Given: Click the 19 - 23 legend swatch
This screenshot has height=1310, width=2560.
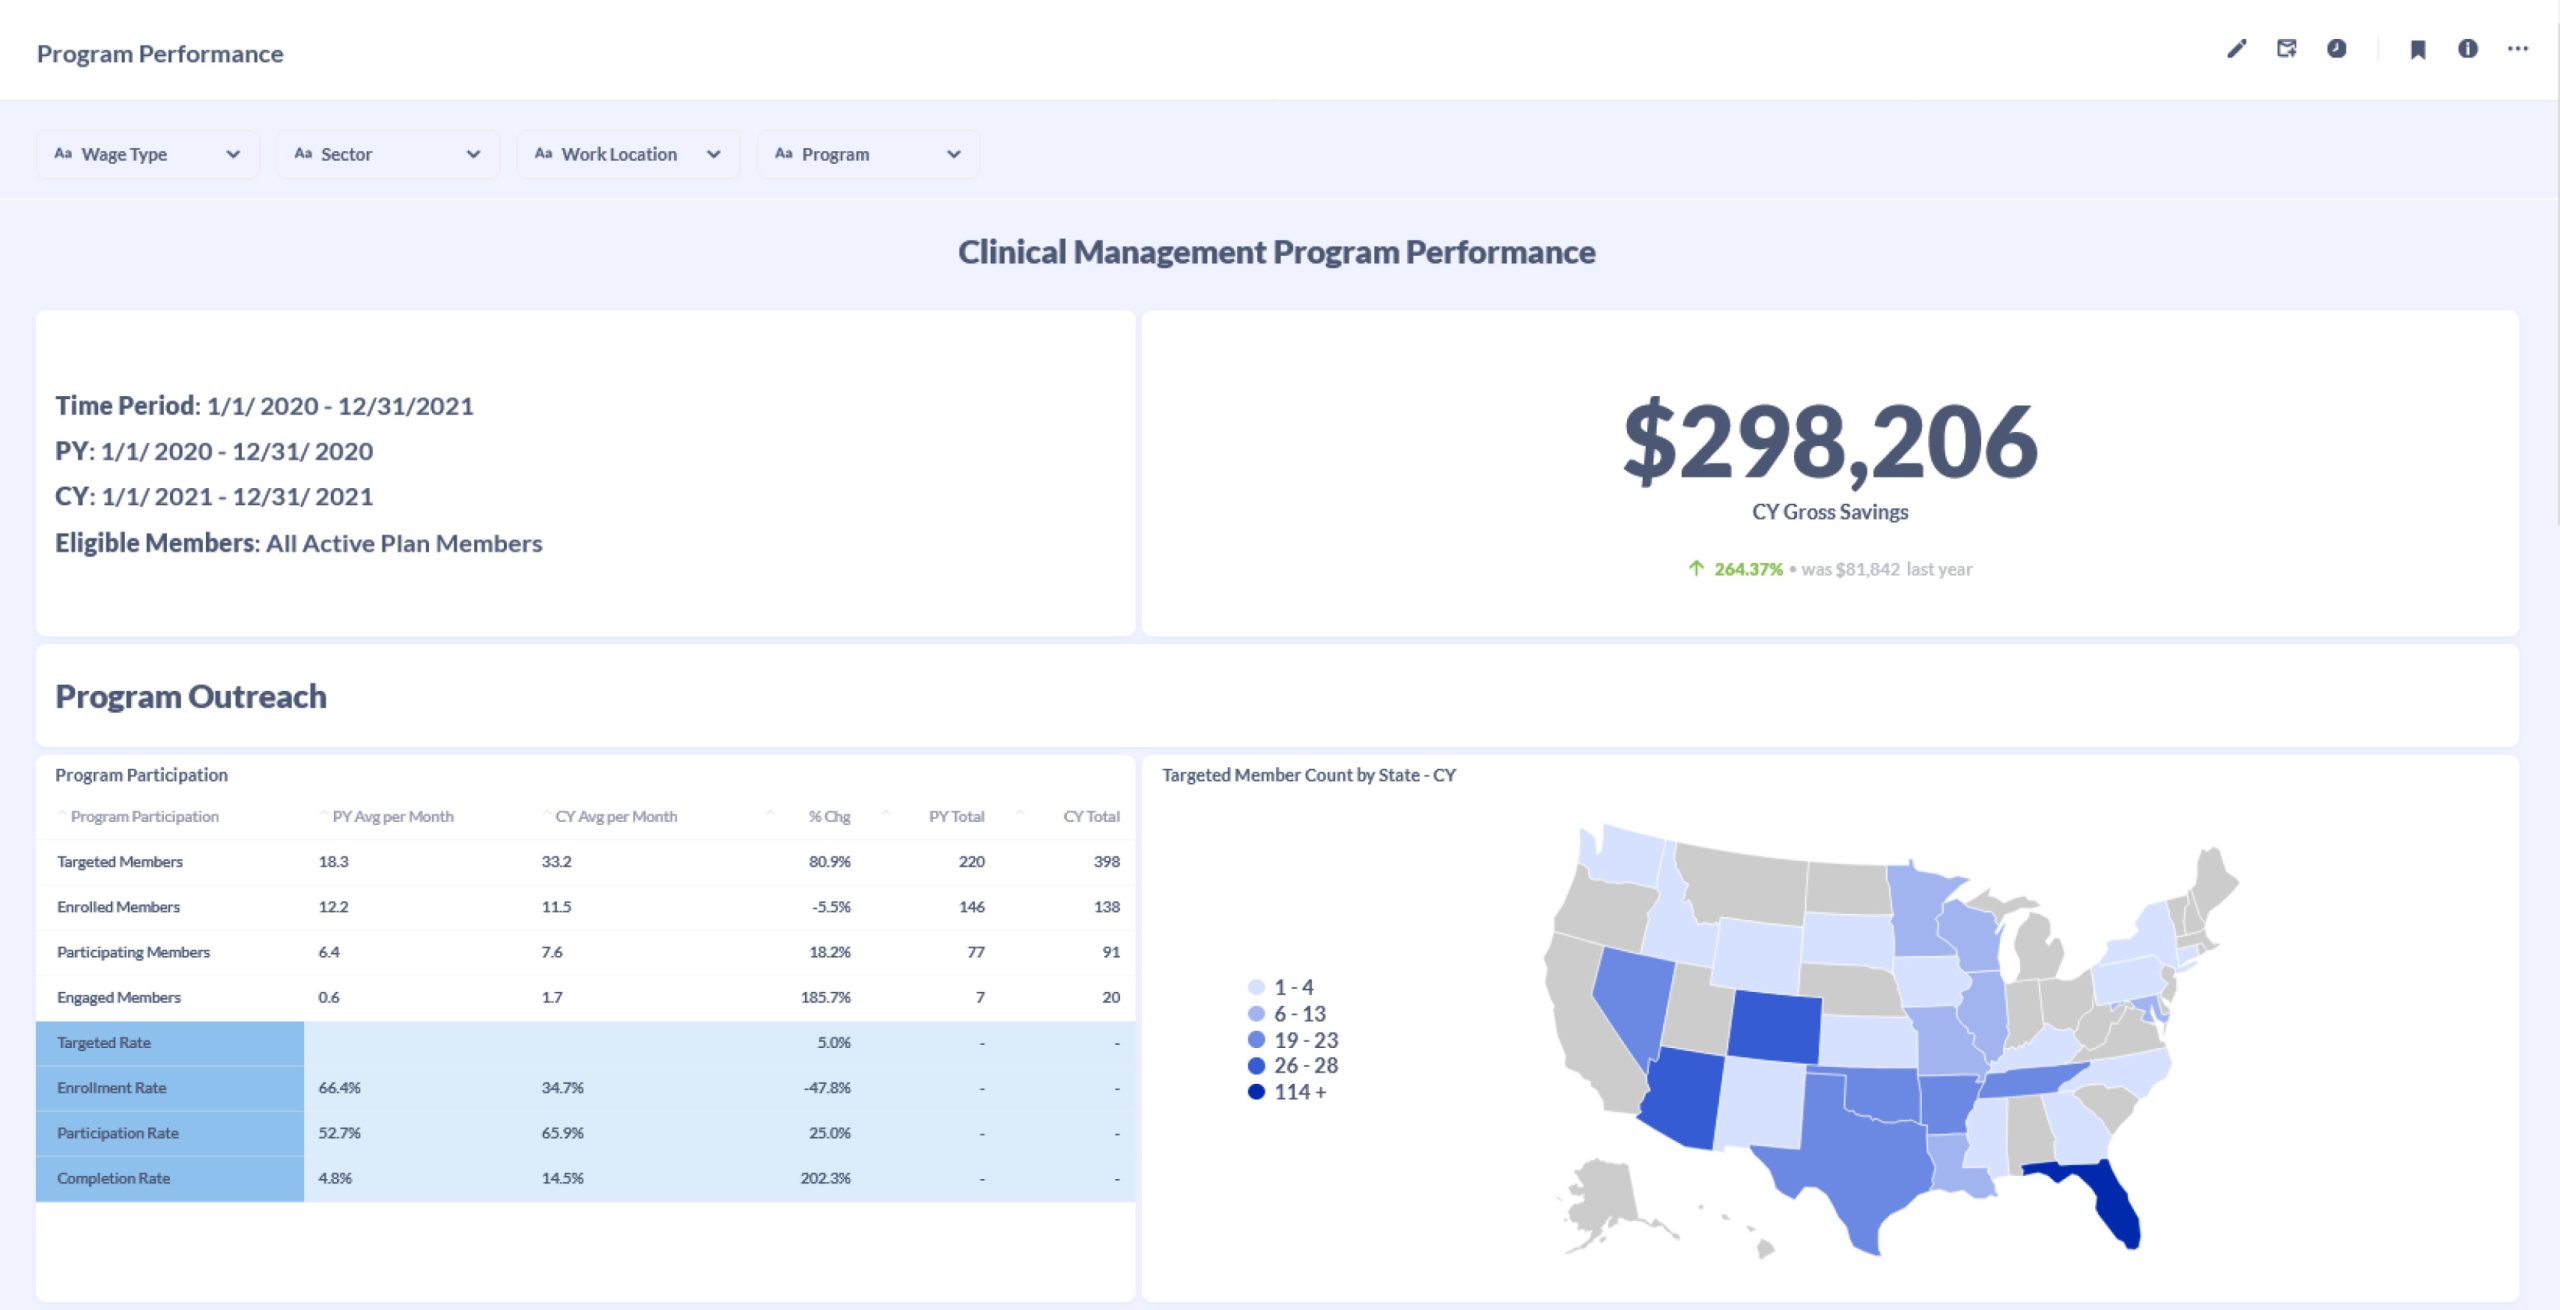Looking at the screenshot, I should coord(1257,1039).
